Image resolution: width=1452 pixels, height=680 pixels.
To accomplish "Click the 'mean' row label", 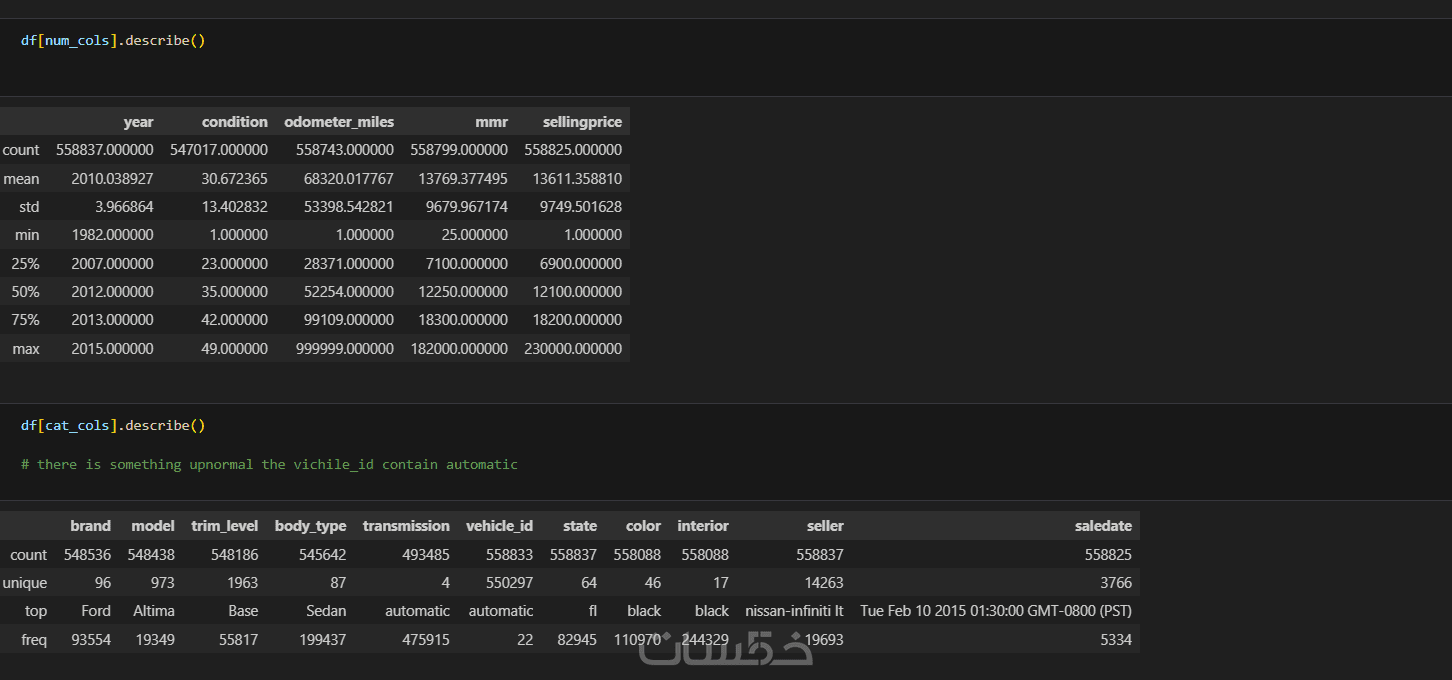I will 21,179.
